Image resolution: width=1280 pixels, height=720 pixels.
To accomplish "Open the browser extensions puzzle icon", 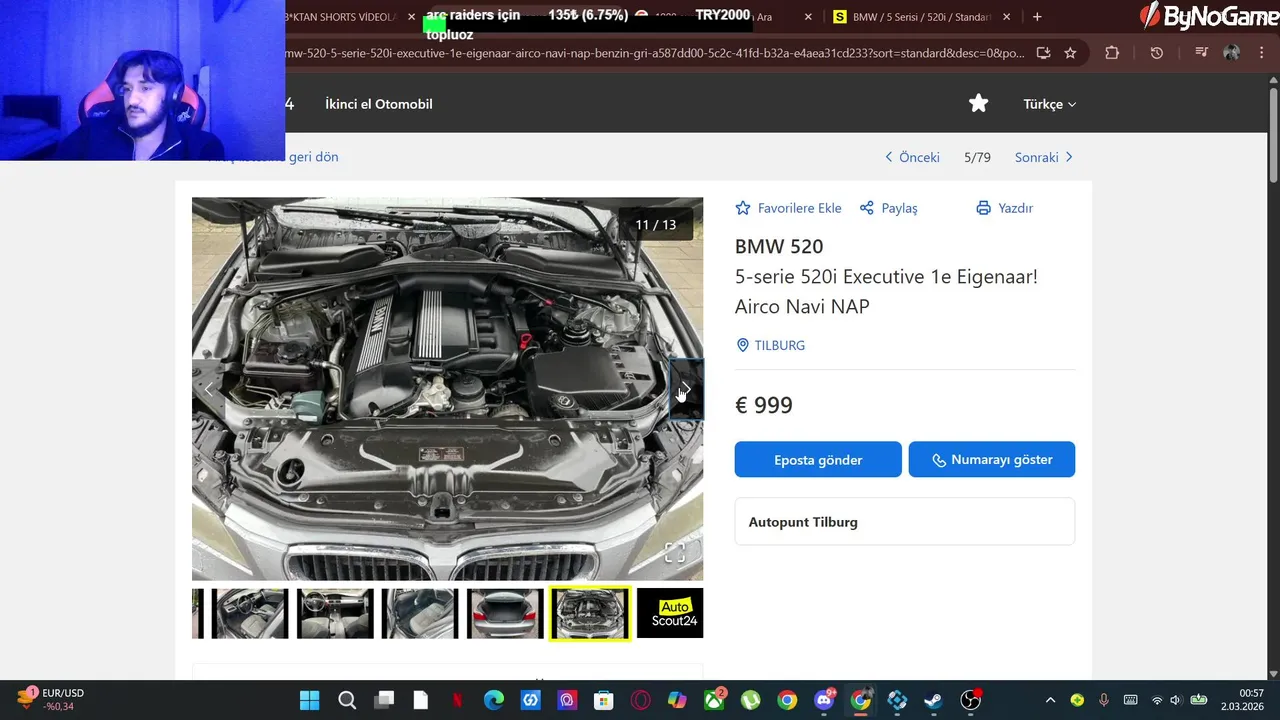I will pyautogui.click(x=1112, y=53).
